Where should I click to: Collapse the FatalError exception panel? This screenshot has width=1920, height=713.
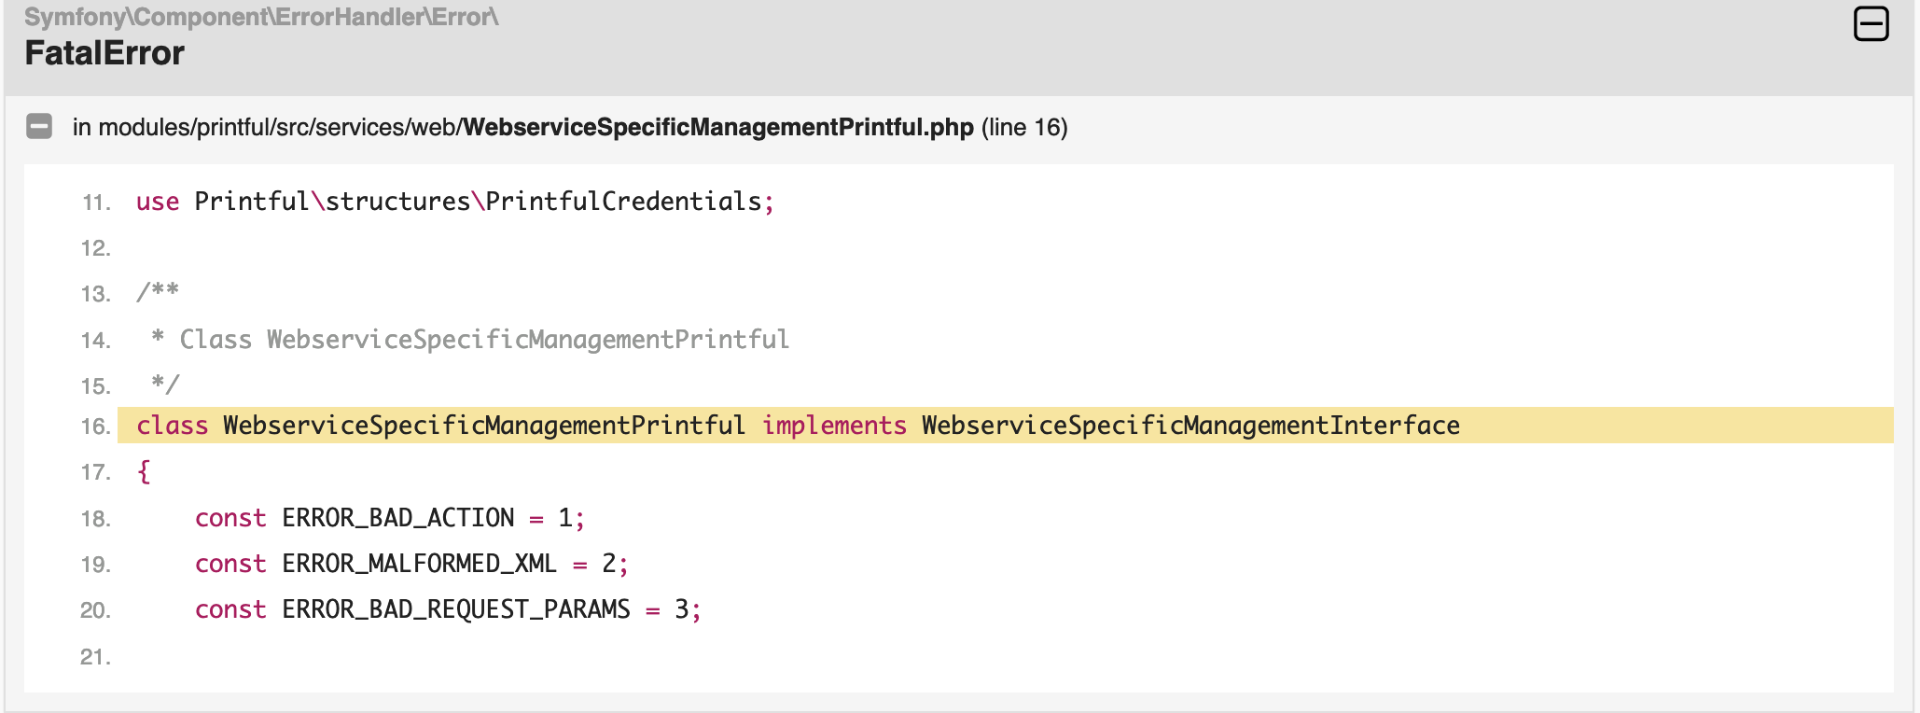[1870, 24]
